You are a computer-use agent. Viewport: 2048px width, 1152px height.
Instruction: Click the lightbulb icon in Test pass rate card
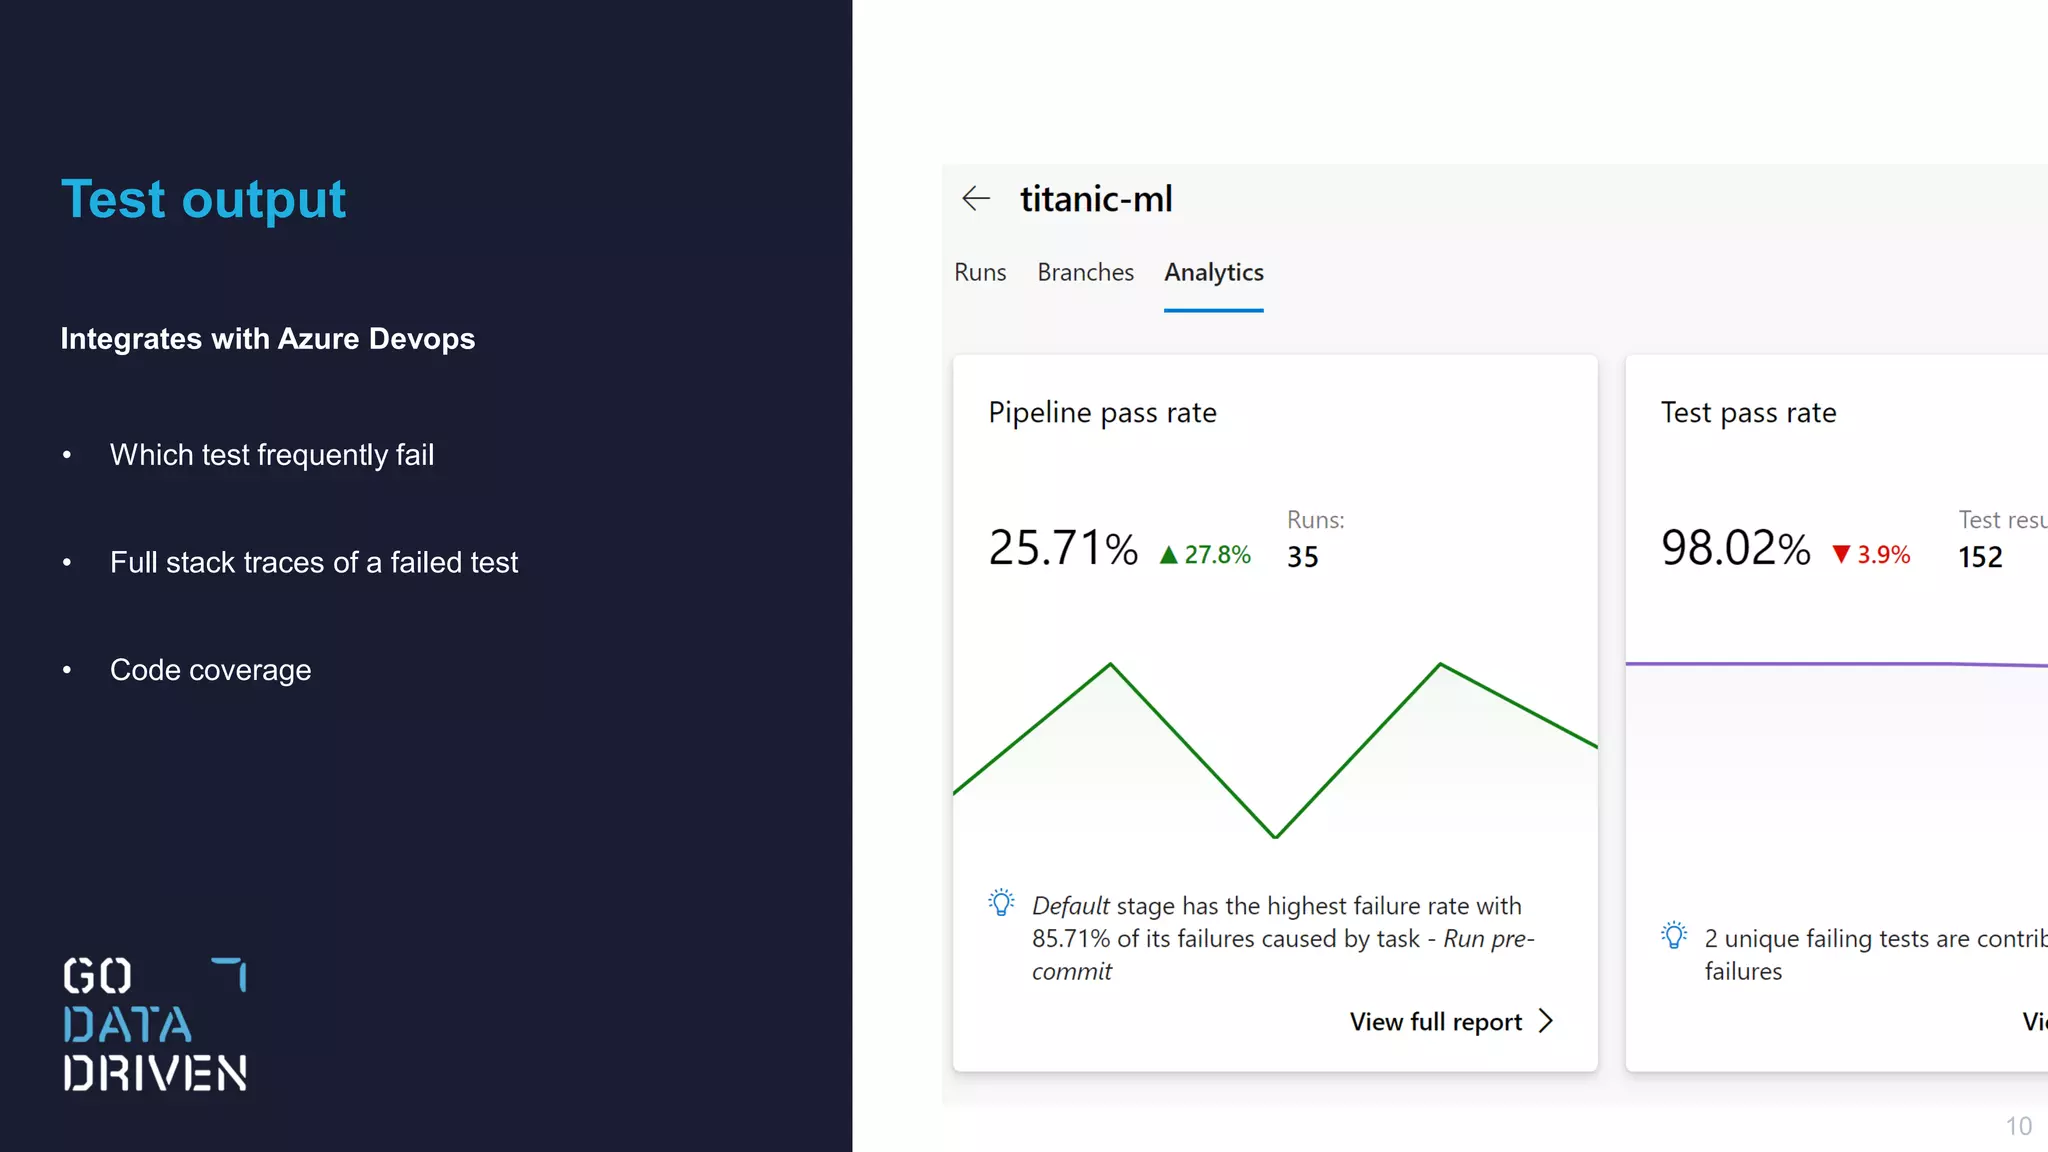click(x=1674, y=936)
